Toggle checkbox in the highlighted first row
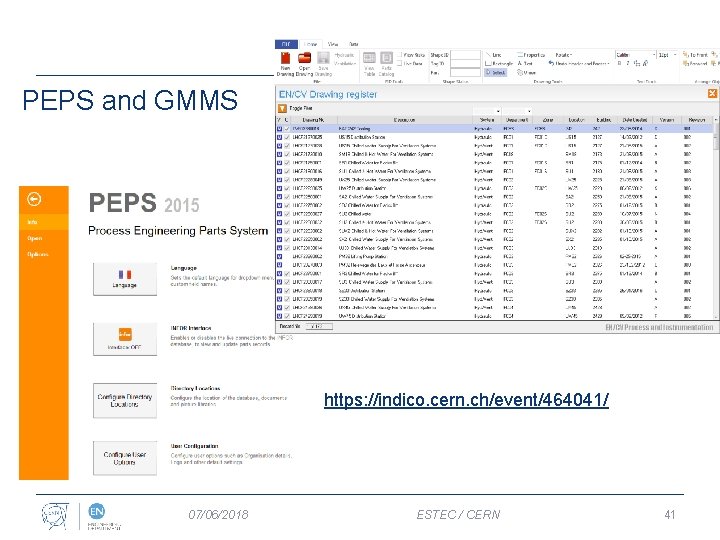The image size is (720, 540). point(287,129)
